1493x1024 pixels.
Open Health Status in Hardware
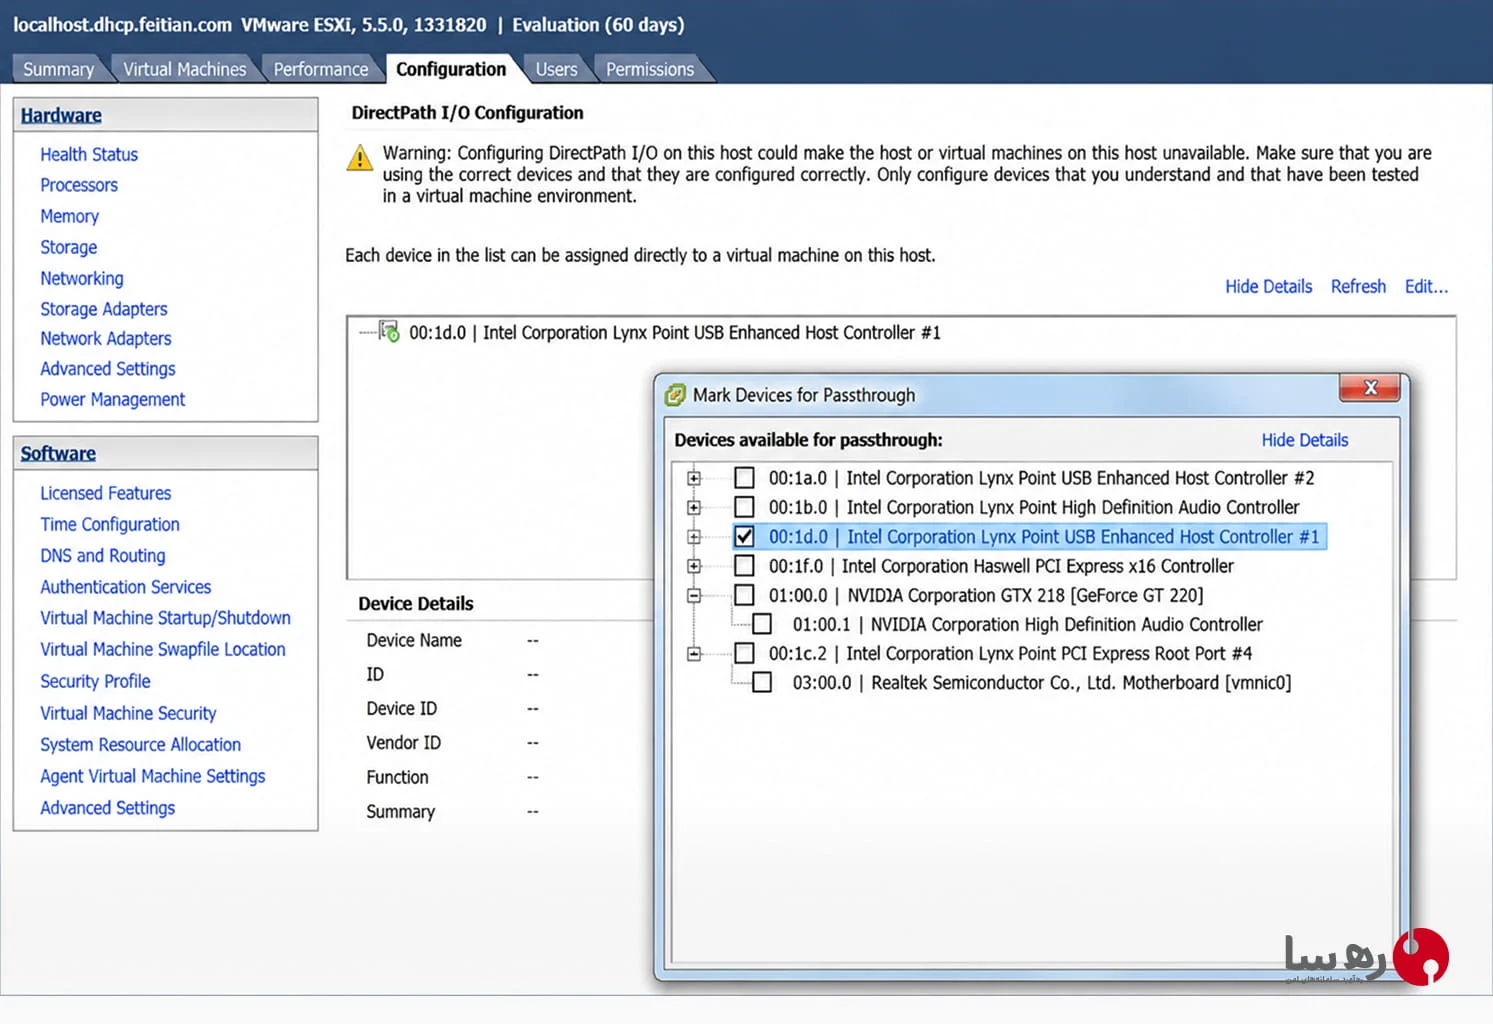coord(89,154)
